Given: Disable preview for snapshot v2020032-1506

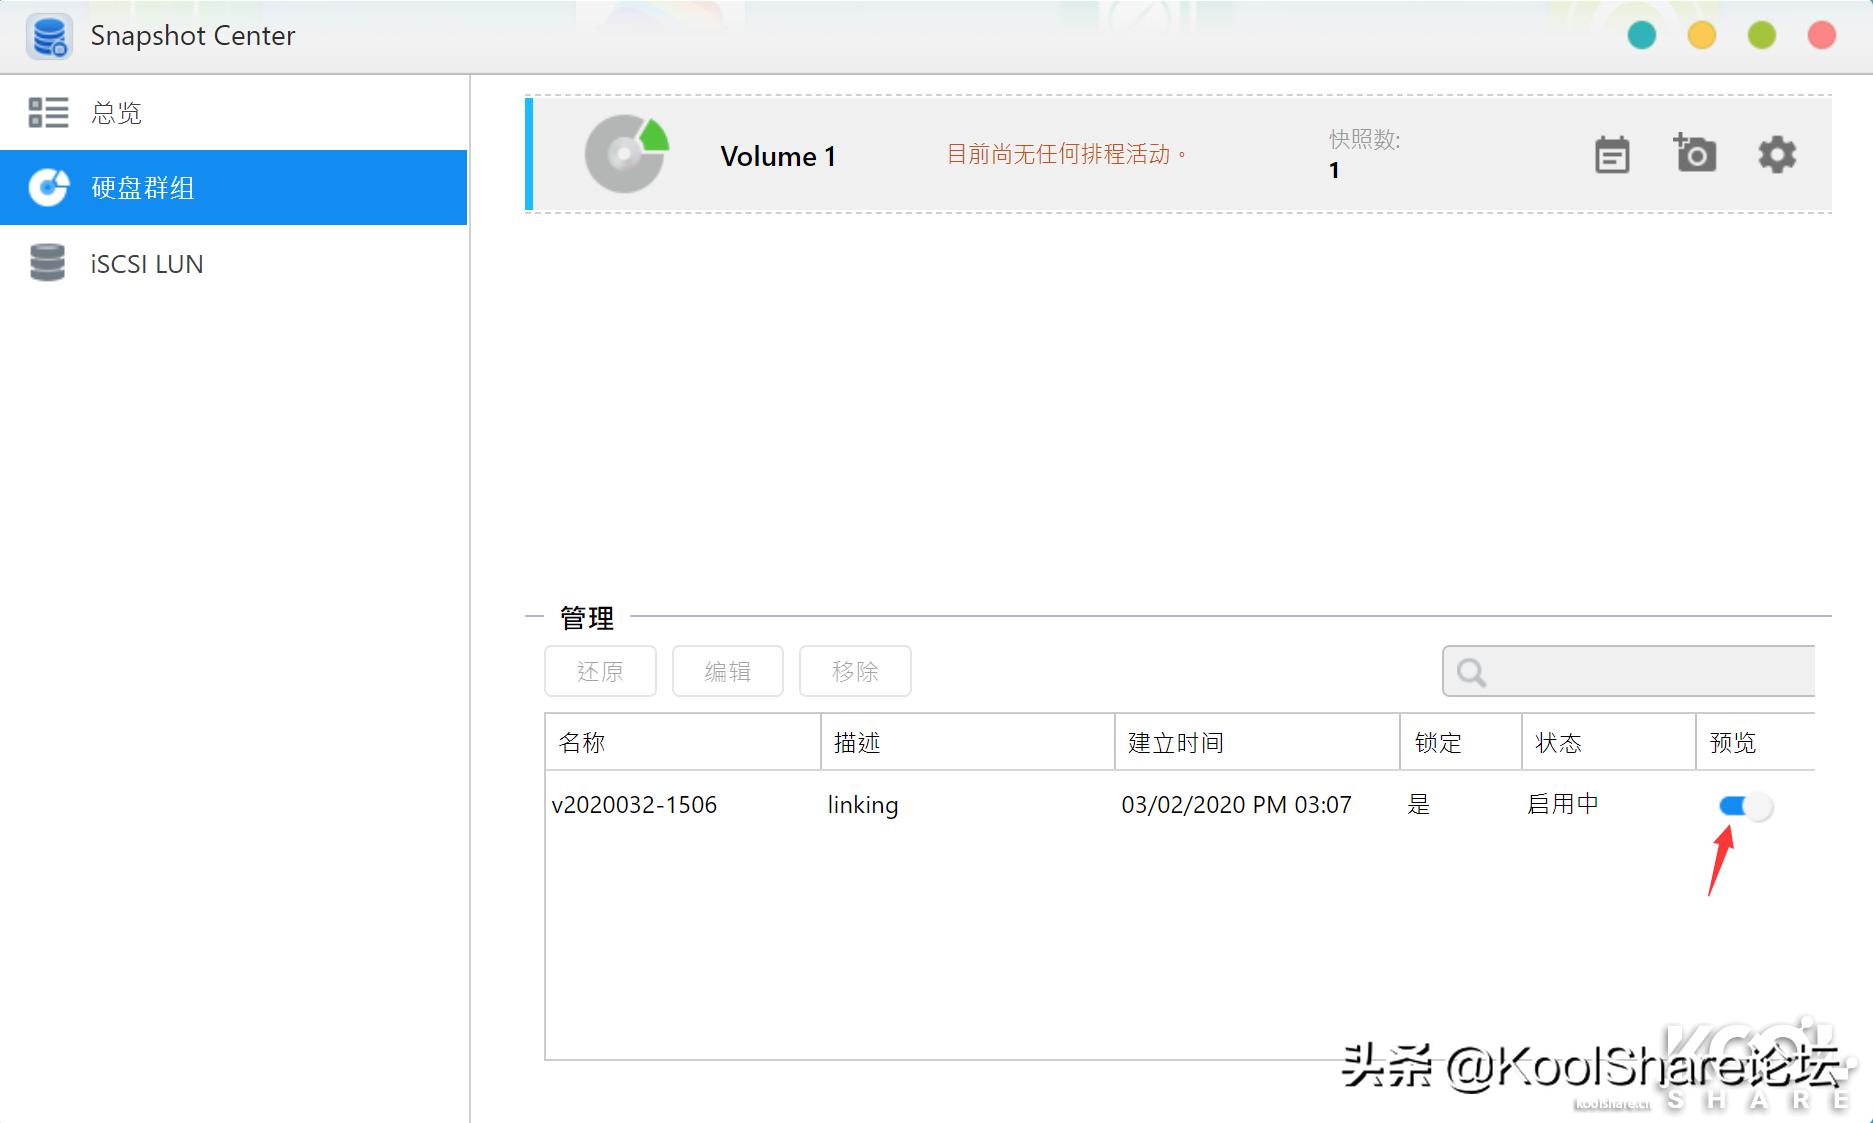Looking at the screenshot, I should pos(1745,806).
